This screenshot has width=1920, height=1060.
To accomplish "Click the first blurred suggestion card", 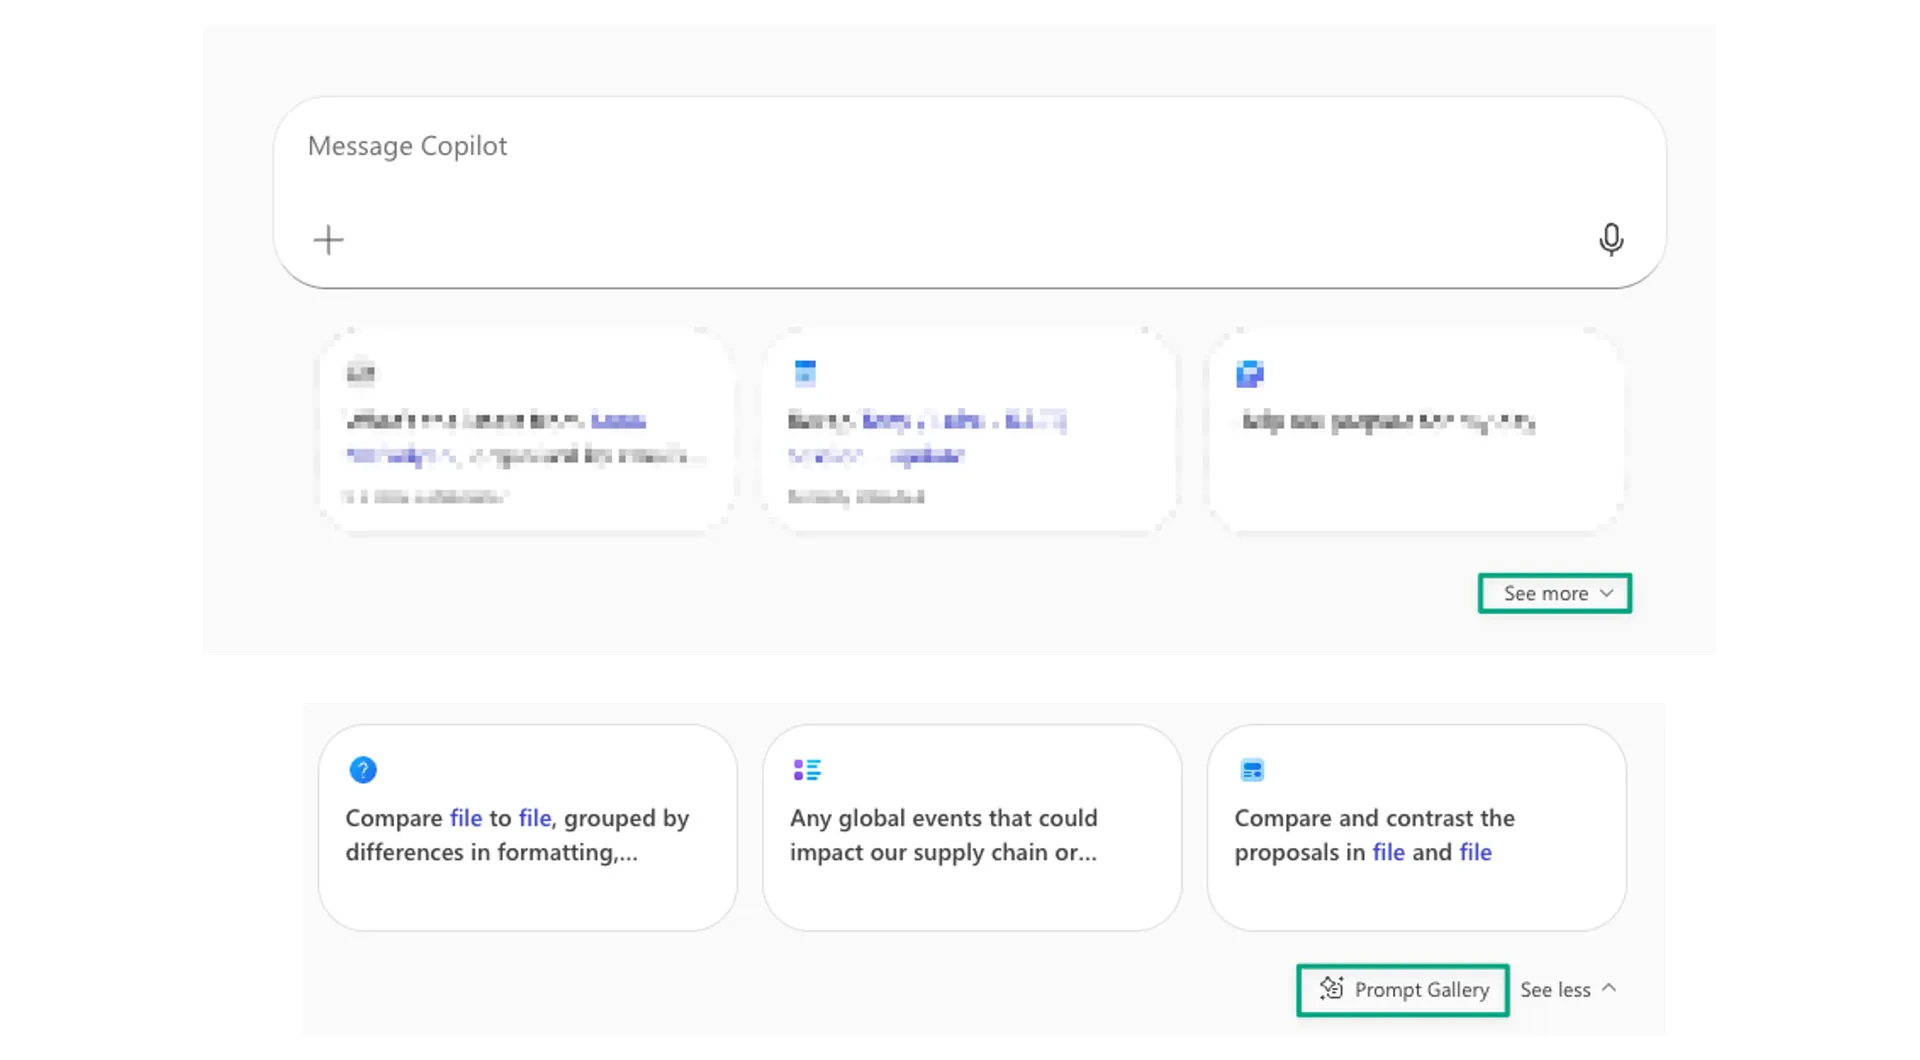I will coord(526,430).
